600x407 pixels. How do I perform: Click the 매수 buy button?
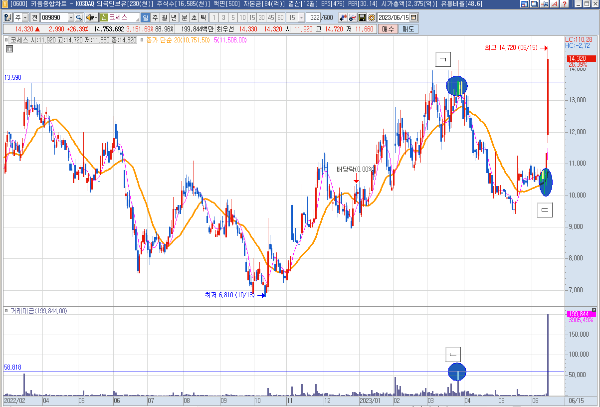(x=388, y=29)
